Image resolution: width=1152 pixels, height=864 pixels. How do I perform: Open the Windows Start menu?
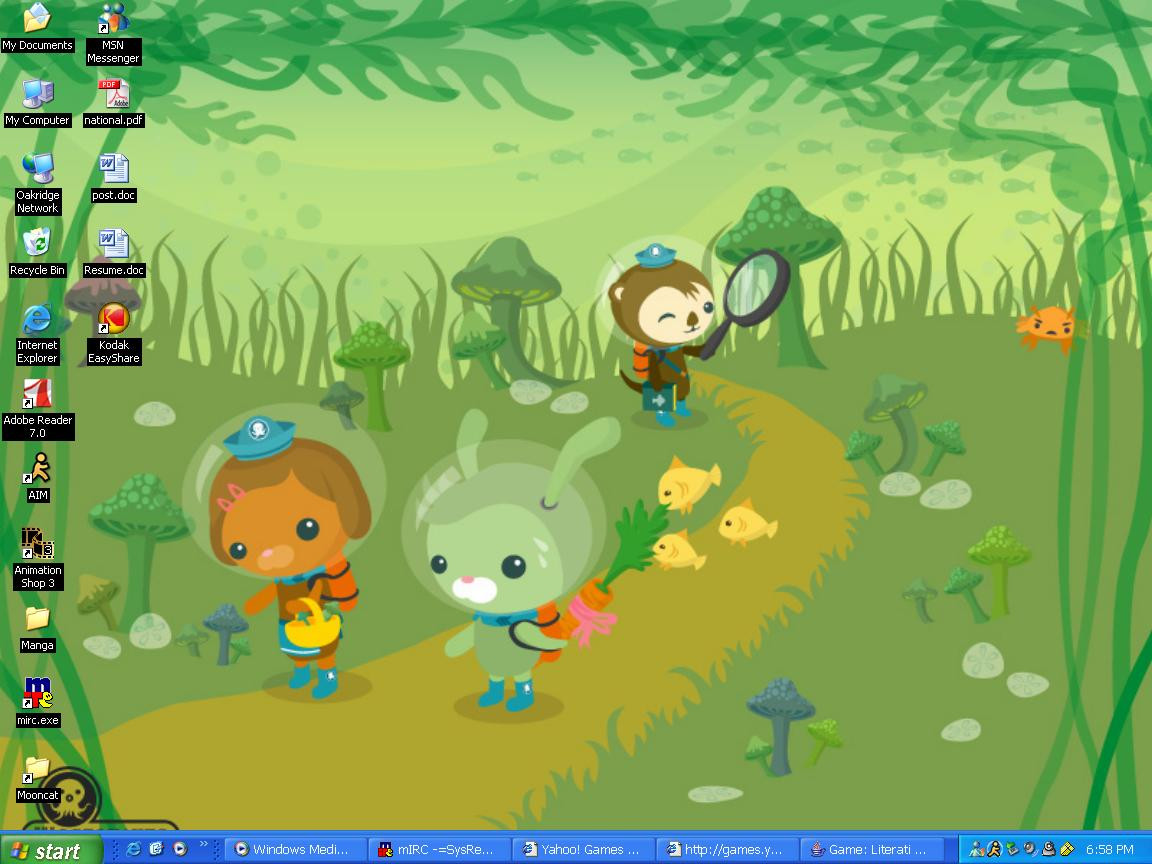pyautogui.click(x=51, y=850)
